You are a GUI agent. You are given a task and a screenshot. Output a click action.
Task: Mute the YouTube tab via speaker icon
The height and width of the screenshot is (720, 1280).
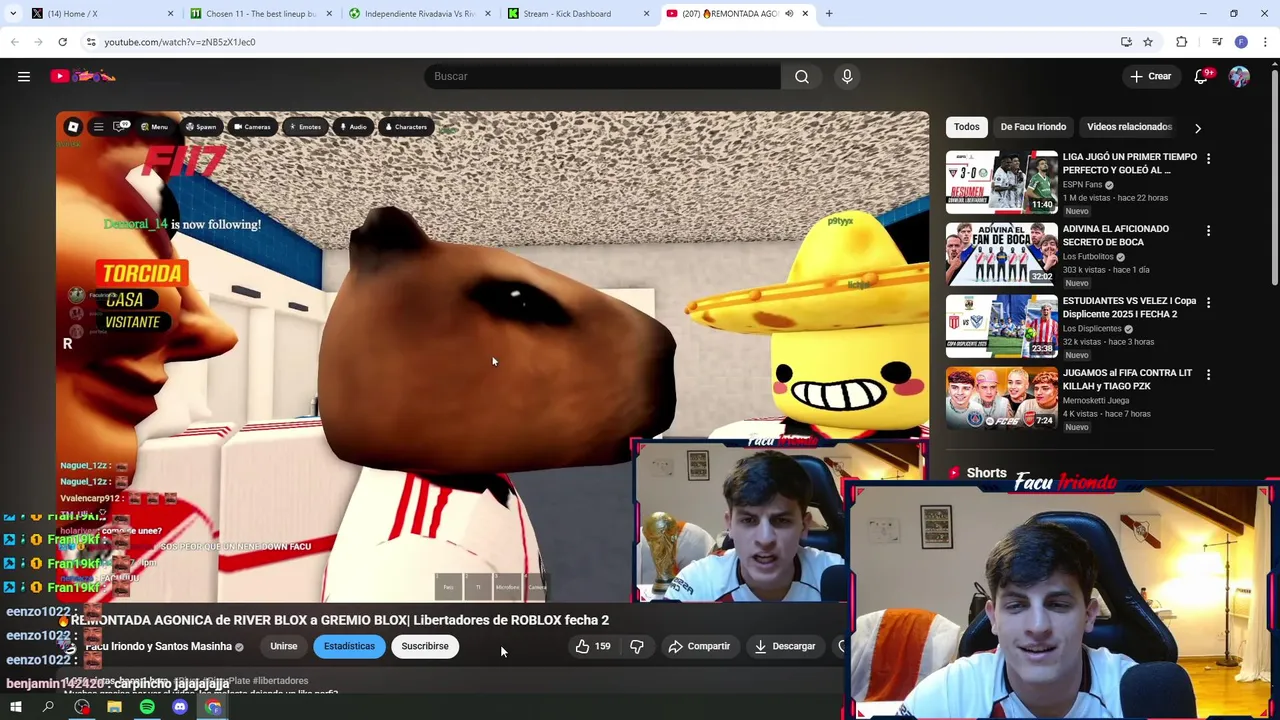[x=789, y=14]
